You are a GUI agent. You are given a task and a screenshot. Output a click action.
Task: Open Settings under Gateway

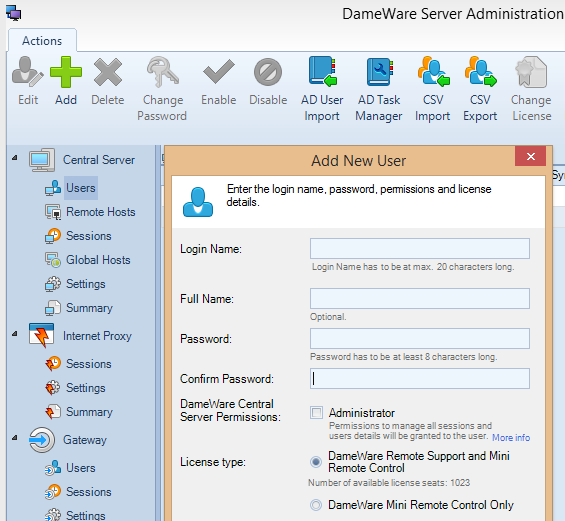[86, 515]
